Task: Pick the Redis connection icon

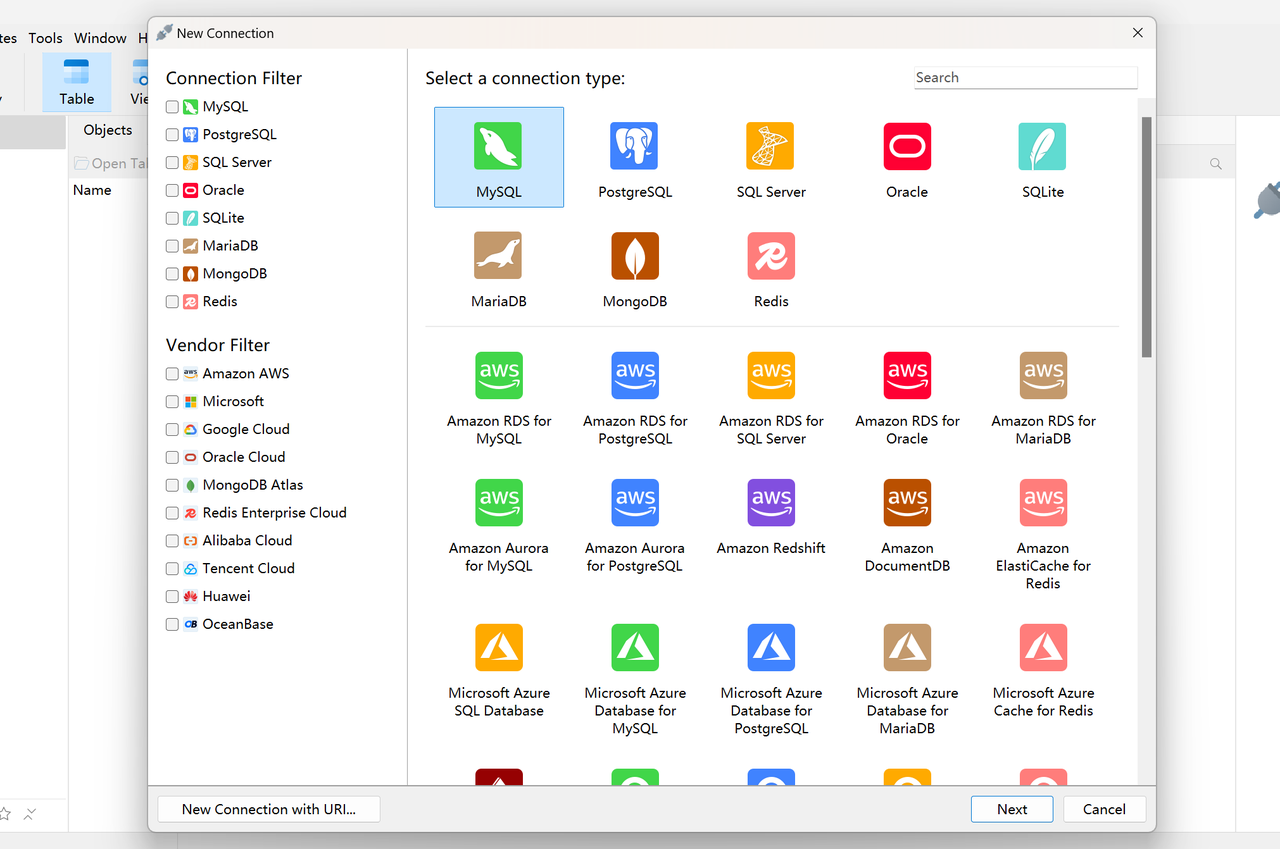Action: click(x=770, y=256)
